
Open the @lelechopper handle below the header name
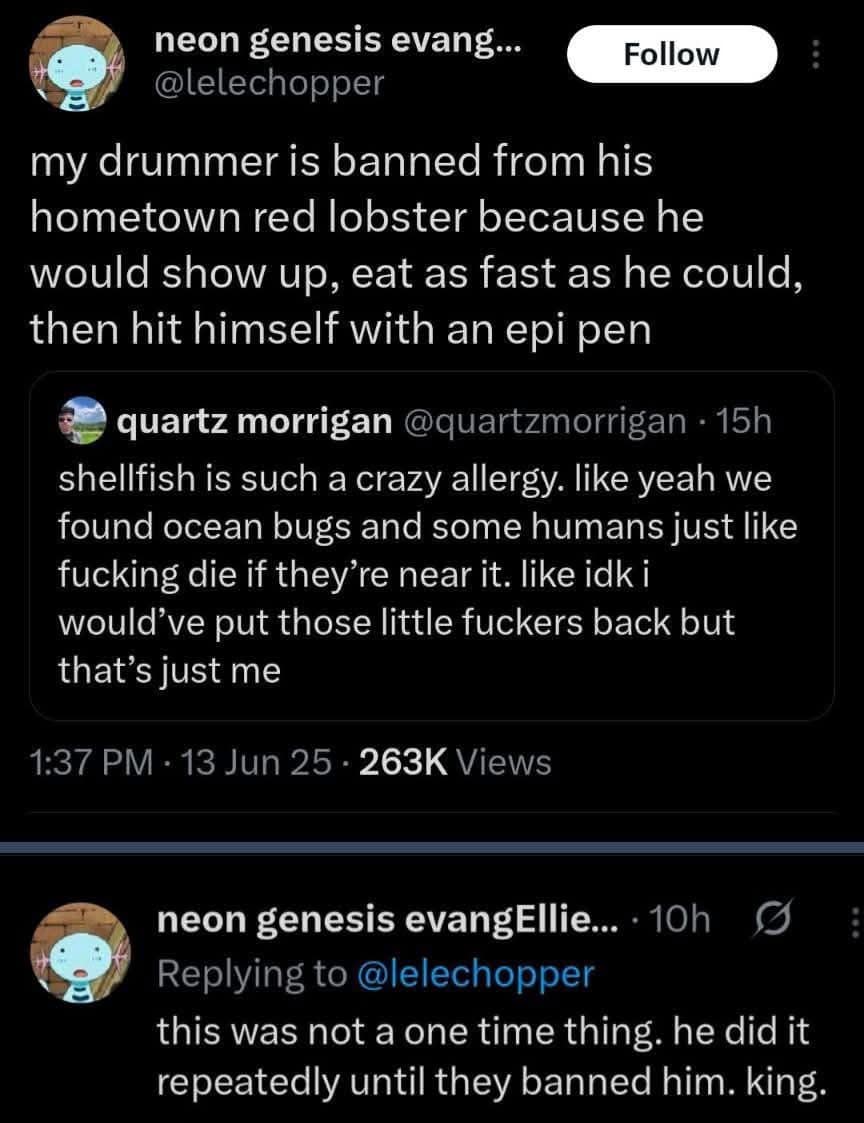click(270, 82)
